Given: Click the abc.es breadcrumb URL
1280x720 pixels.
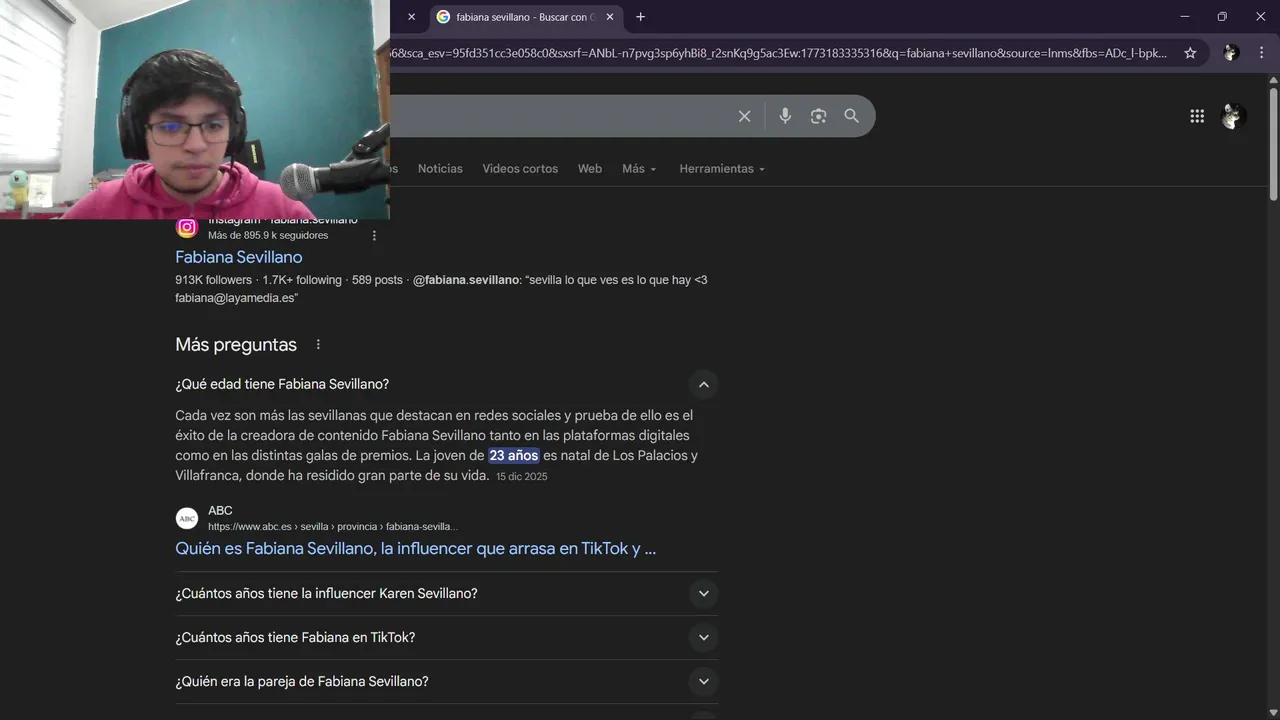Looking at the screenshot, I should 333,527.
